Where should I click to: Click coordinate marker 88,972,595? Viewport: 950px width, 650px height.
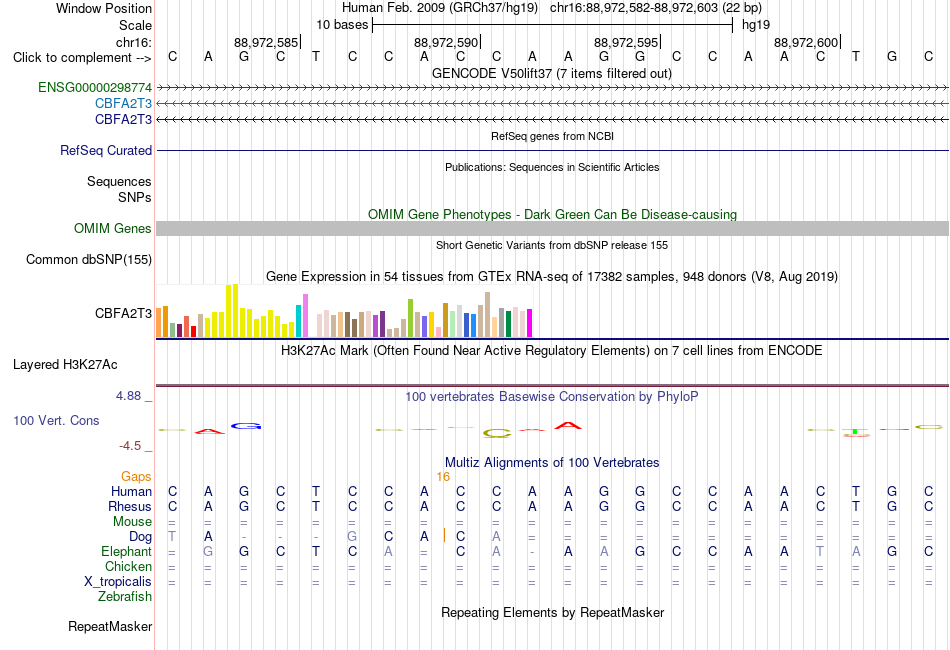click(626, 42)
